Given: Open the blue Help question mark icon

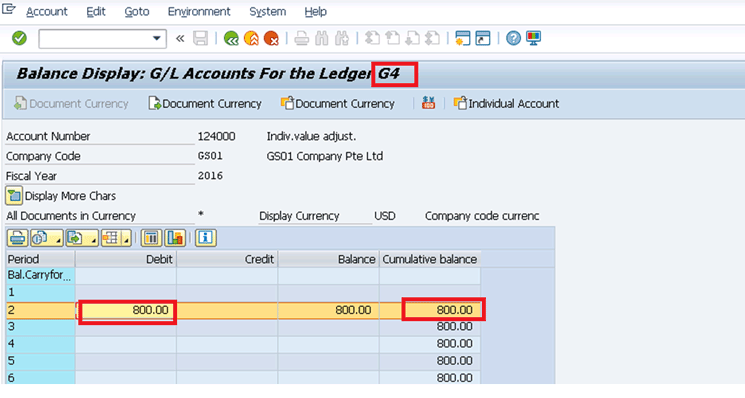Looking at the screenshot, I should (513, 38).
